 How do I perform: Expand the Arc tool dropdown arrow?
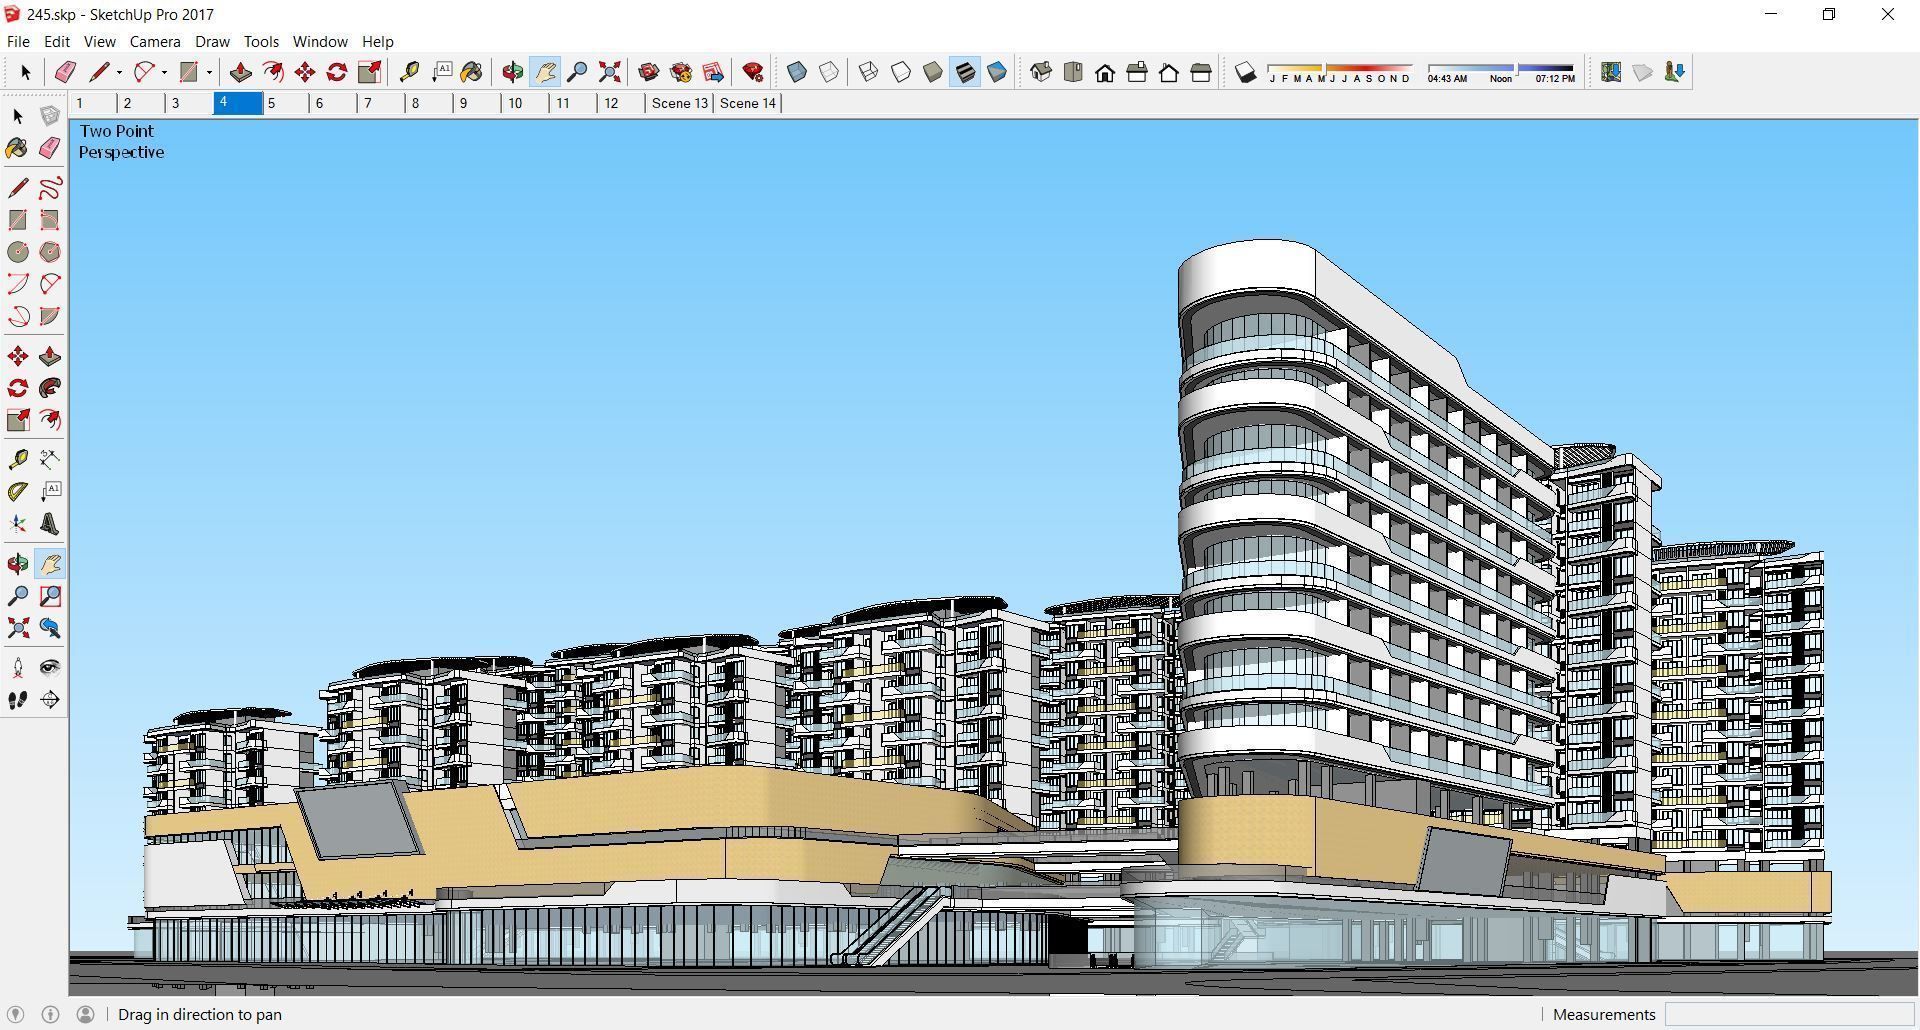coord(164,72)
